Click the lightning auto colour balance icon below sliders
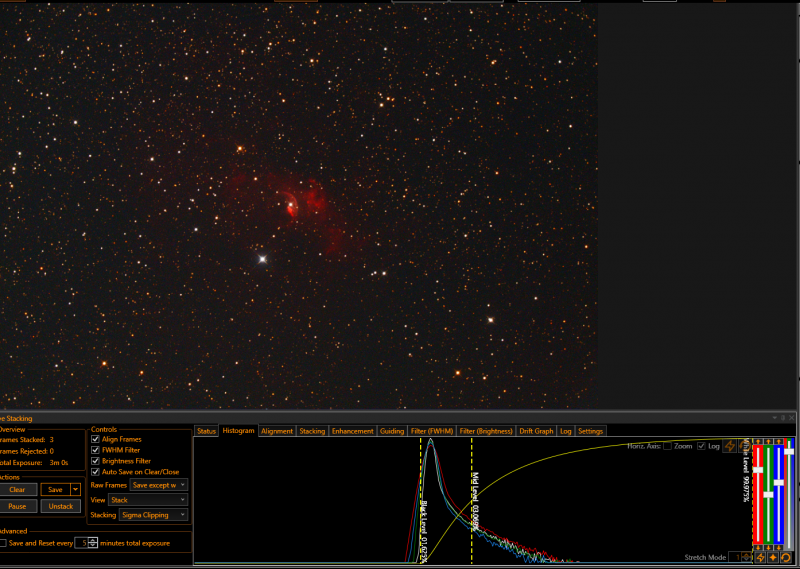Screen dimensions: 800x569 (760, 557)
